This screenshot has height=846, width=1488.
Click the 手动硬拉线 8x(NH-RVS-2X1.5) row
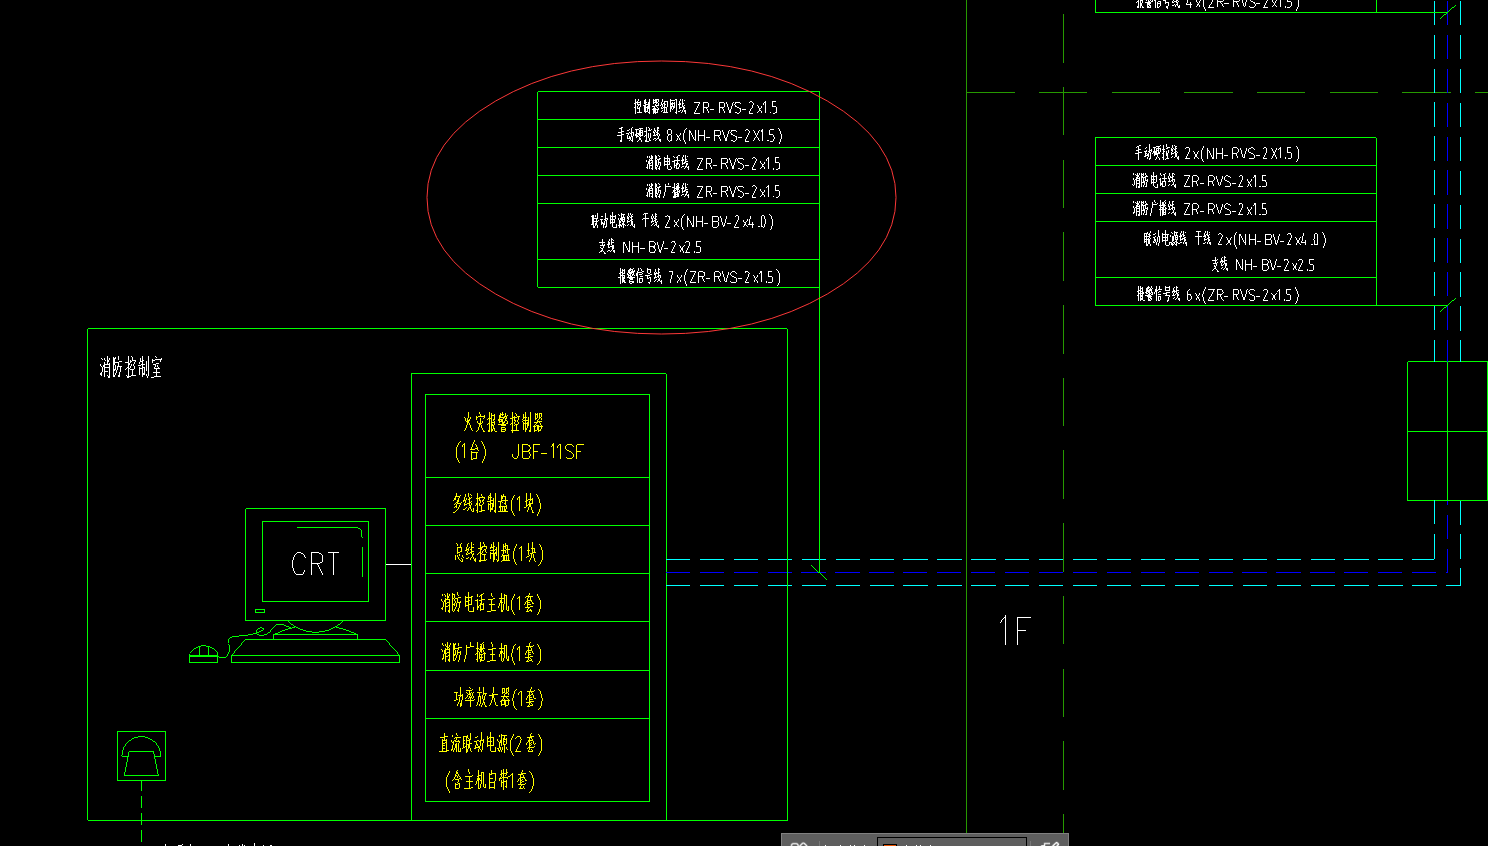[x=678, y=134]
